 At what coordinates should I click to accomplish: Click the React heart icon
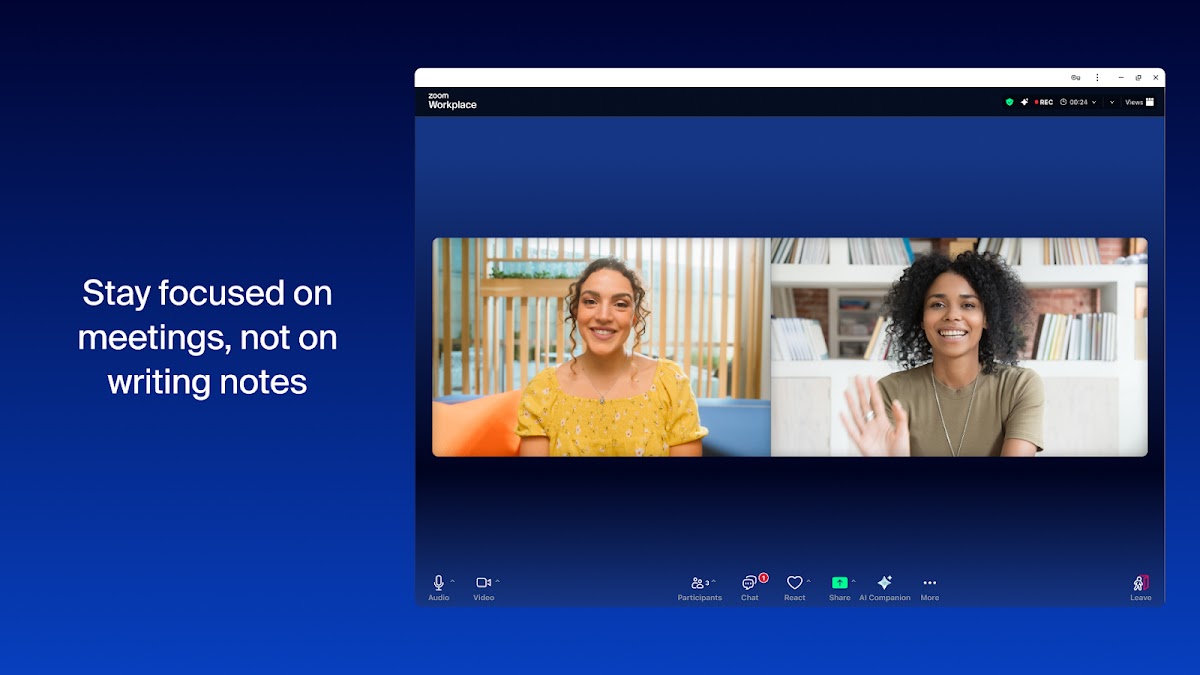[x=794, y=583]
